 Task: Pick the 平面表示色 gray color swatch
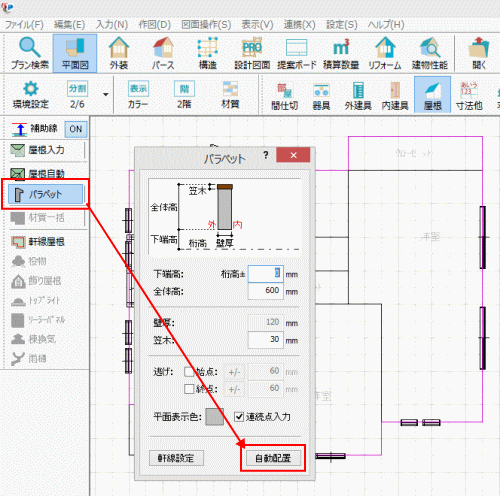[215, 417]
